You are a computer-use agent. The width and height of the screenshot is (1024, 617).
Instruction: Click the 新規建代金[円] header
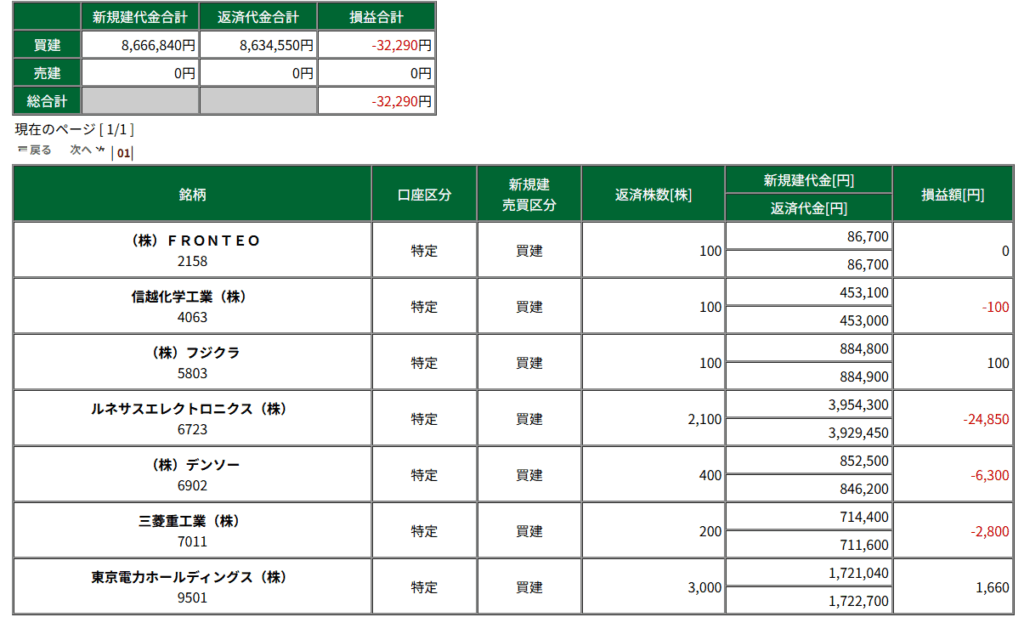(x=808, y=180)
